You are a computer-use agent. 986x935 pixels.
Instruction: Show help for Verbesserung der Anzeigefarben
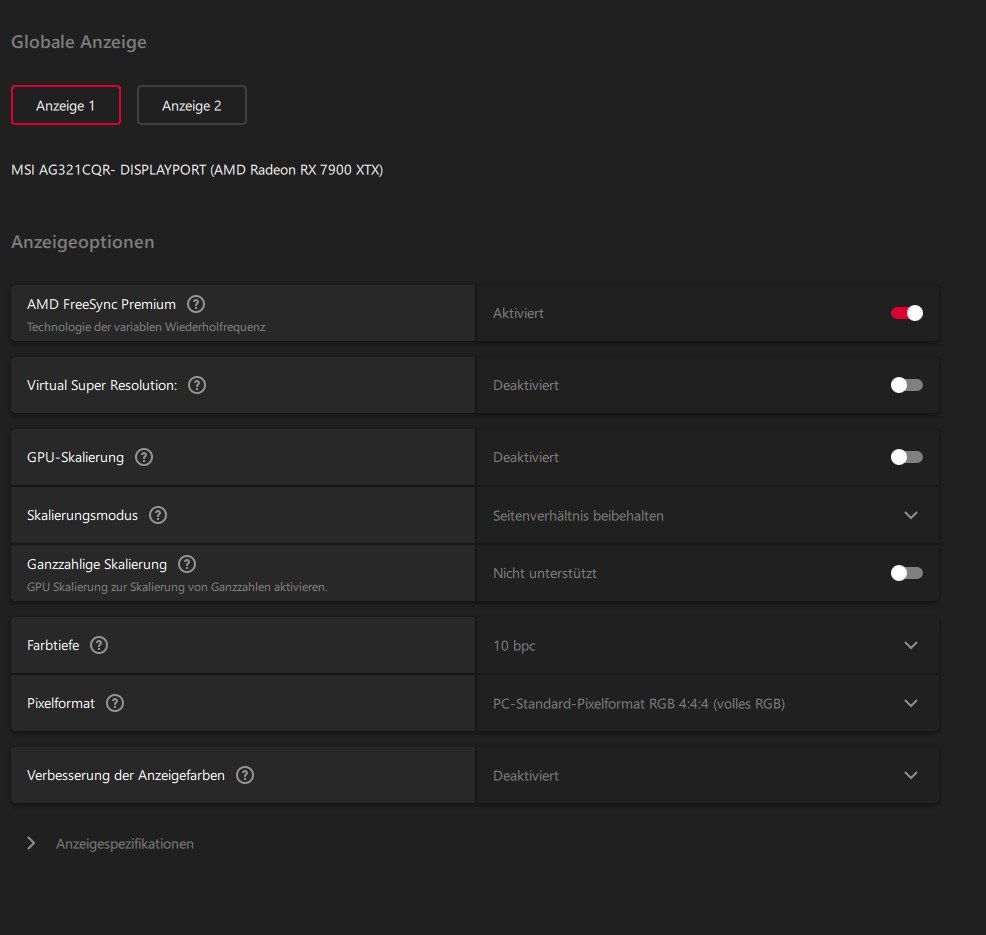click(x=245, y=775)
